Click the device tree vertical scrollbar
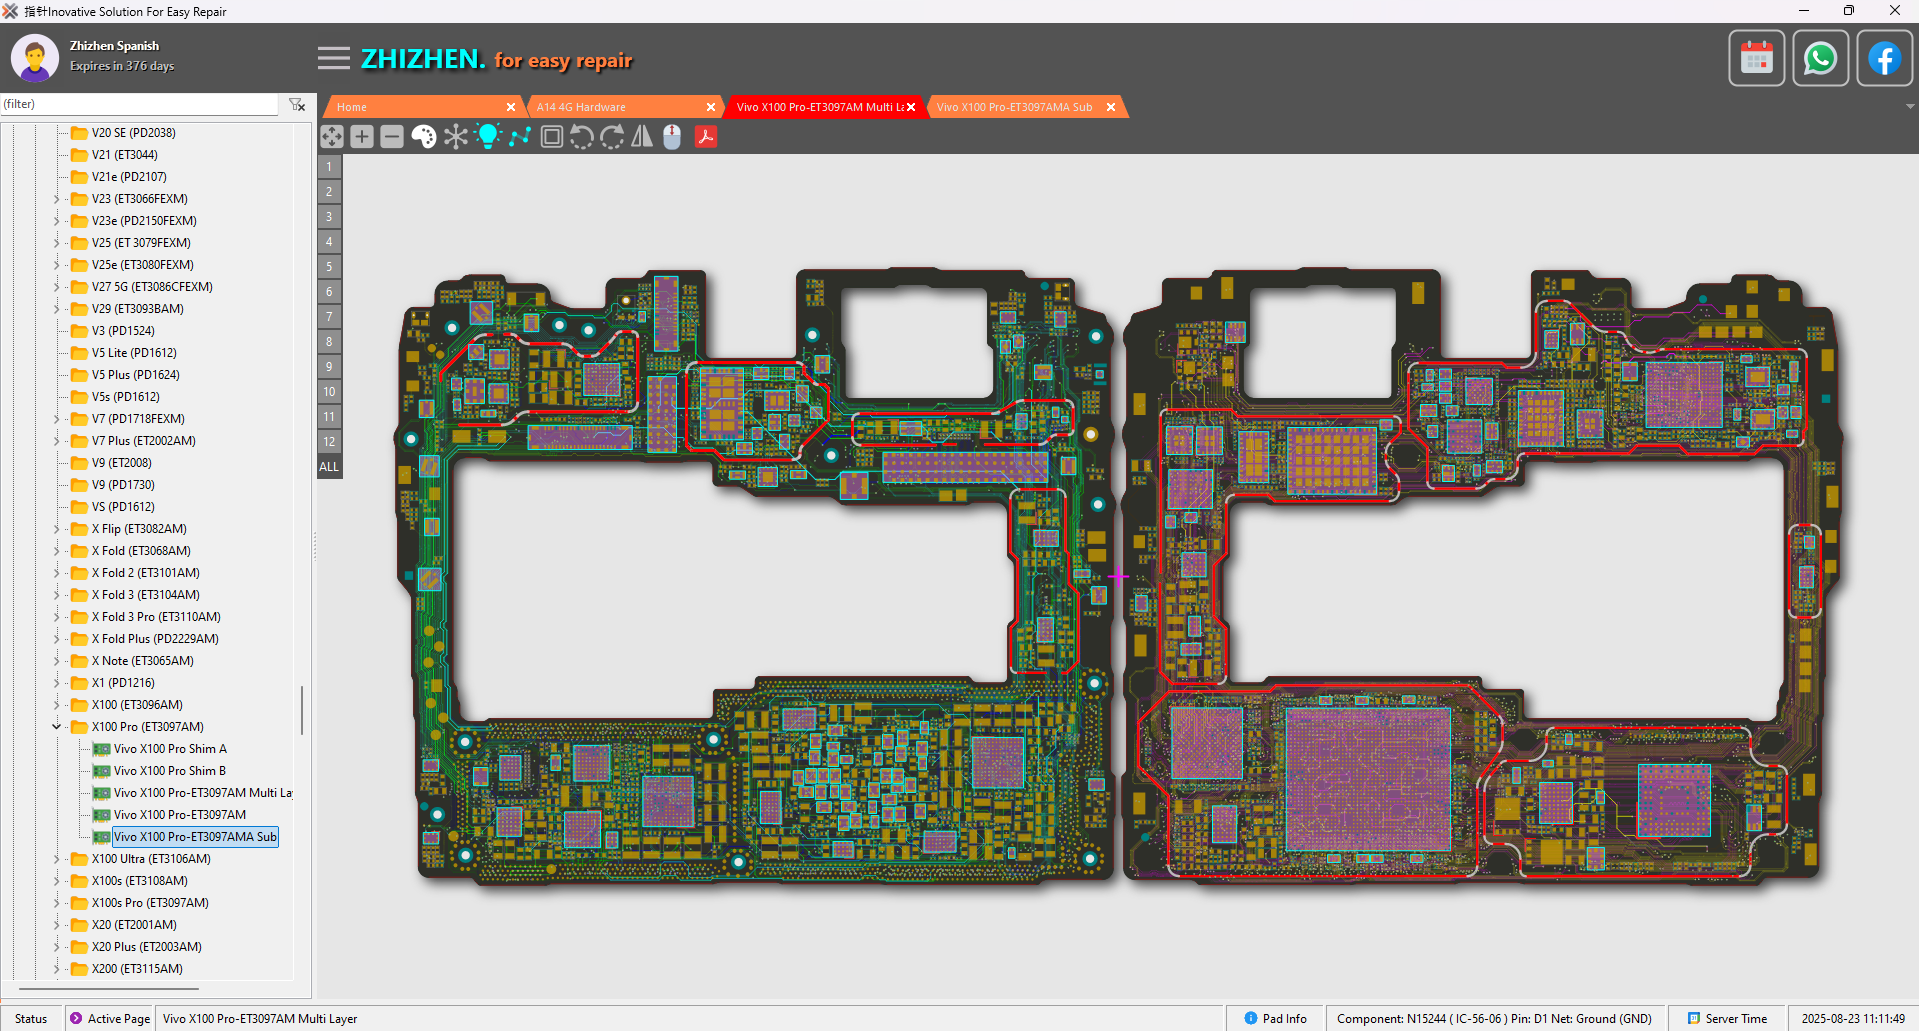This screenshot has height=1031, width=1919. (x=302, y=709)
